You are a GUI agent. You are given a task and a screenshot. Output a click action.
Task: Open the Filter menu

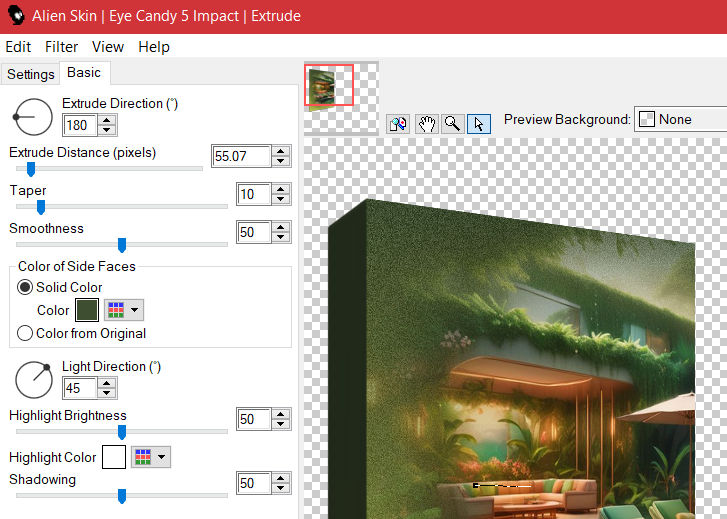(x=61, y=47)
